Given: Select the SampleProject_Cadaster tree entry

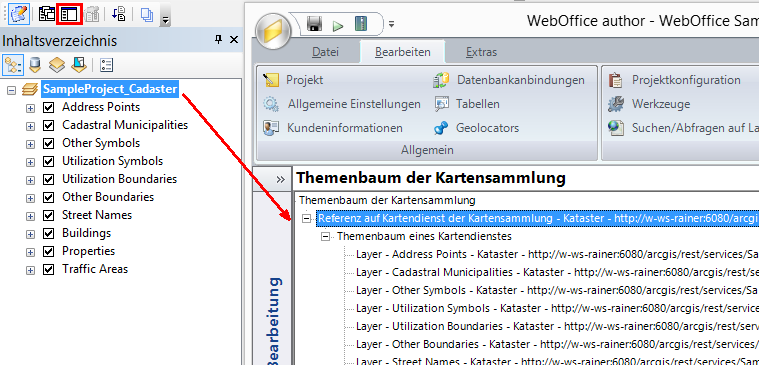Looking at the screenshot, I should point(110,89).
